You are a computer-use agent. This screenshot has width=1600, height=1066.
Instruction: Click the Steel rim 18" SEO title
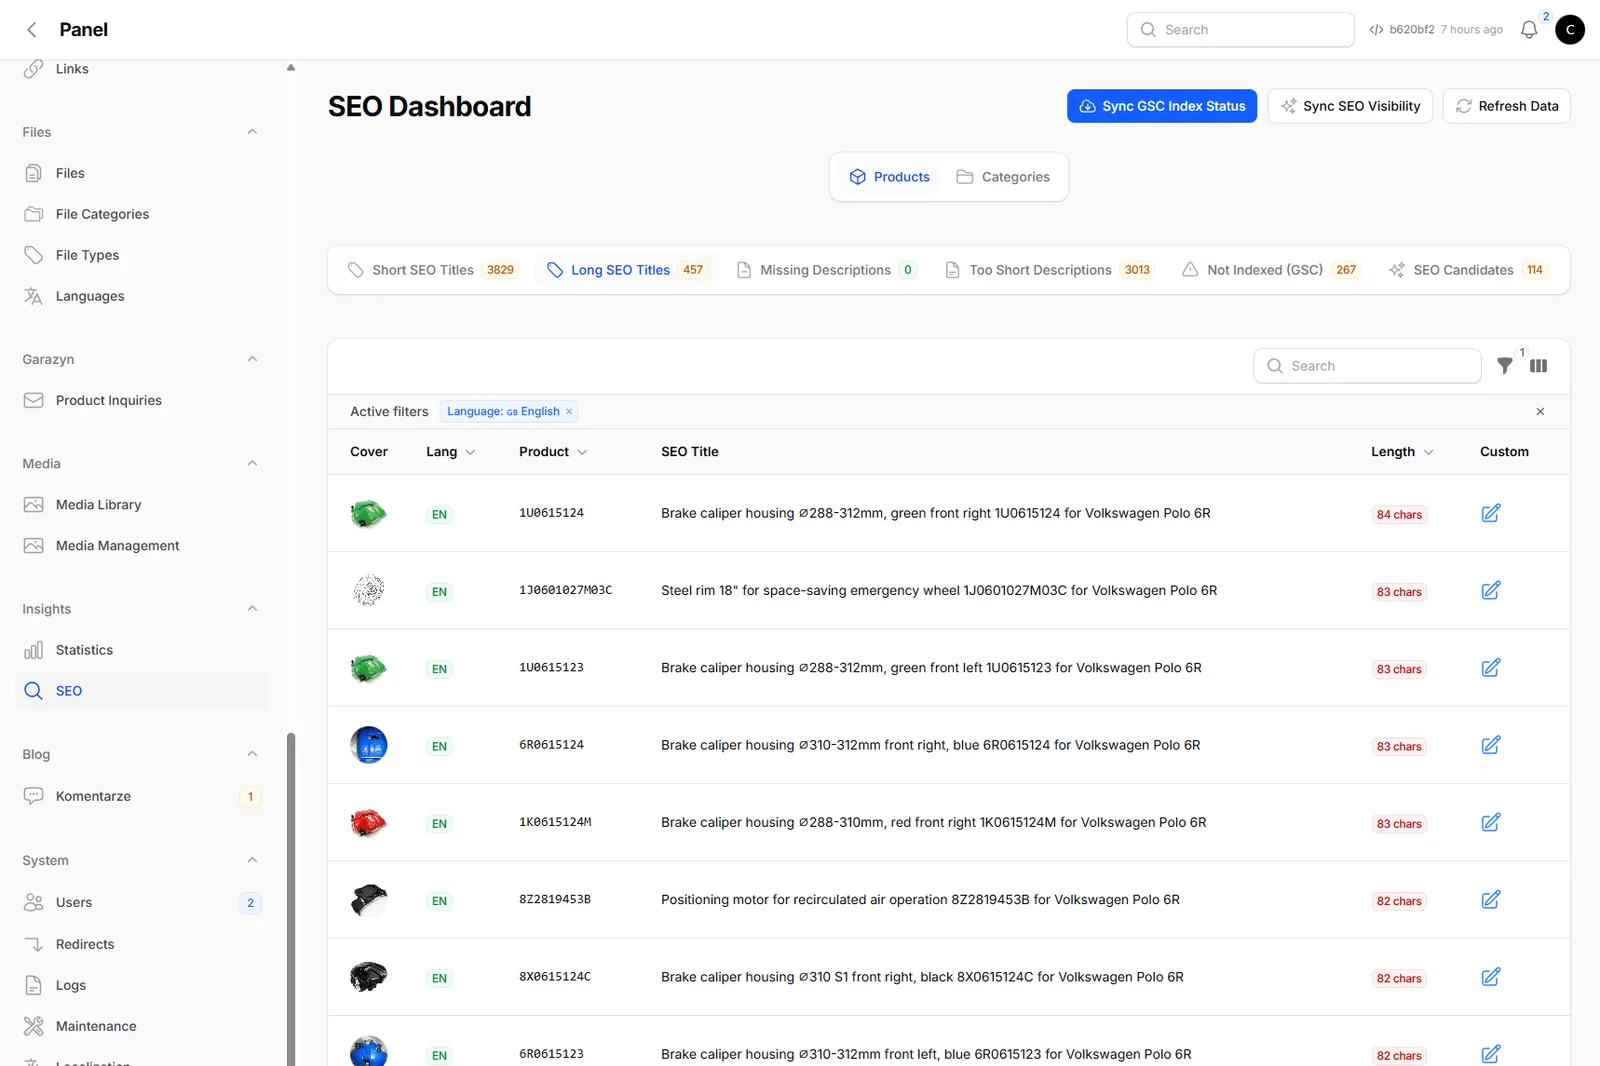click(x=939, y=591)
